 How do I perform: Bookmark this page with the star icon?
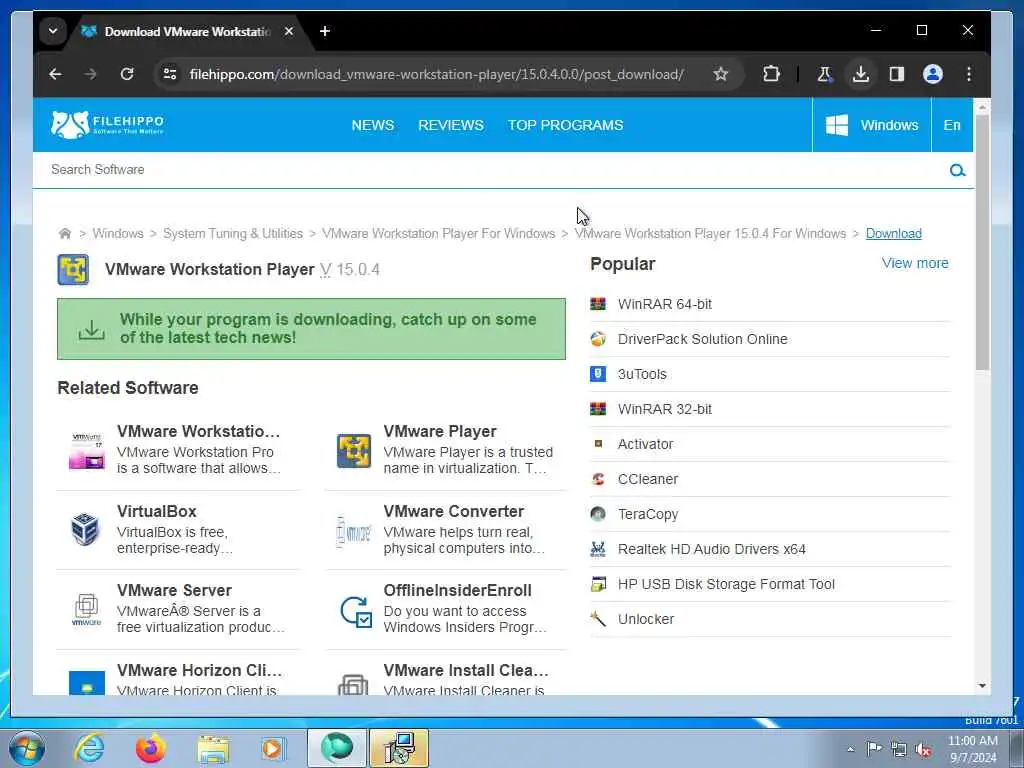[x=720, y=74]
